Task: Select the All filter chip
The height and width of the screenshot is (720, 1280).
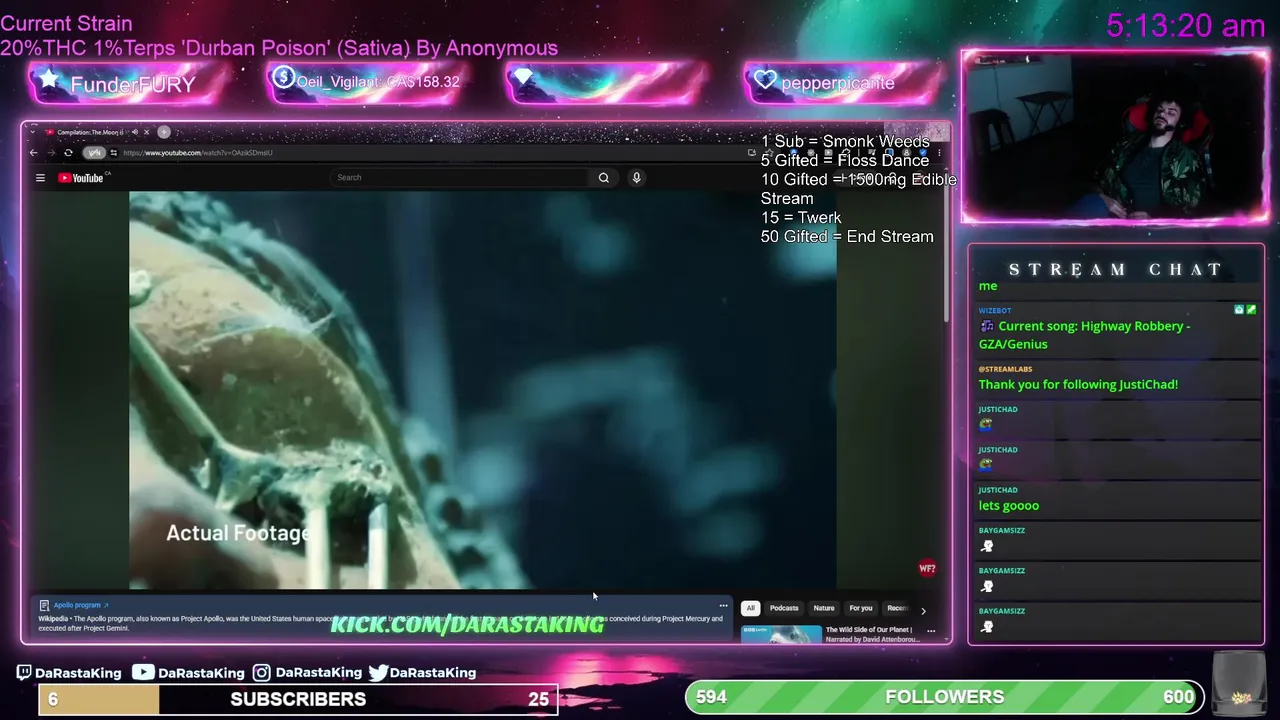Action: [750, 608]
